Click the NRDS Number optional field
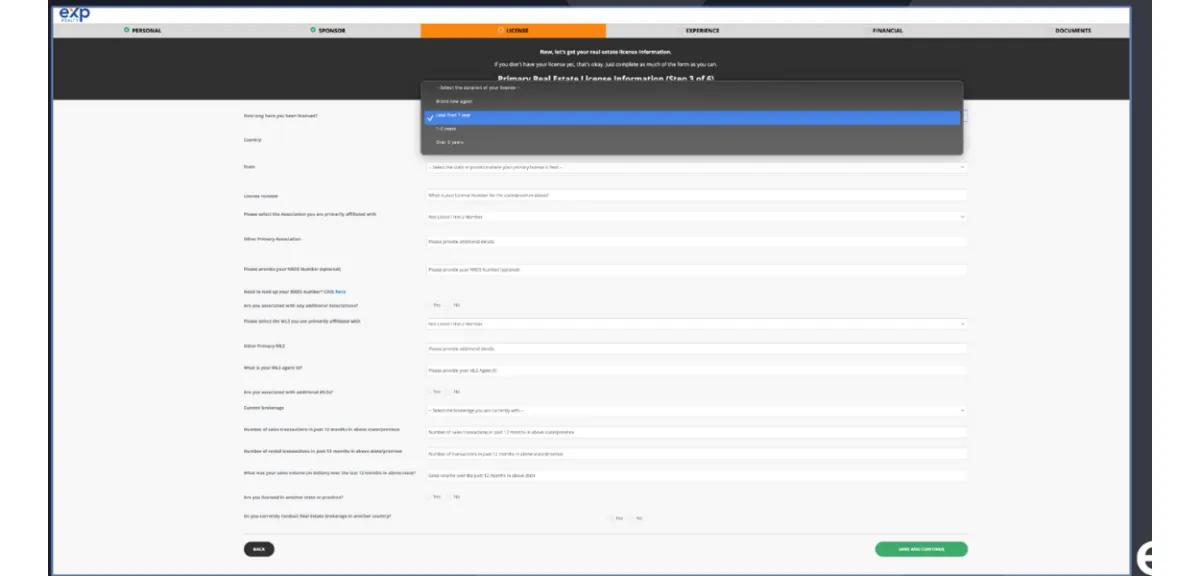Image resolution: width=1200 pixels, height=576 pixels. coord(696,270)
